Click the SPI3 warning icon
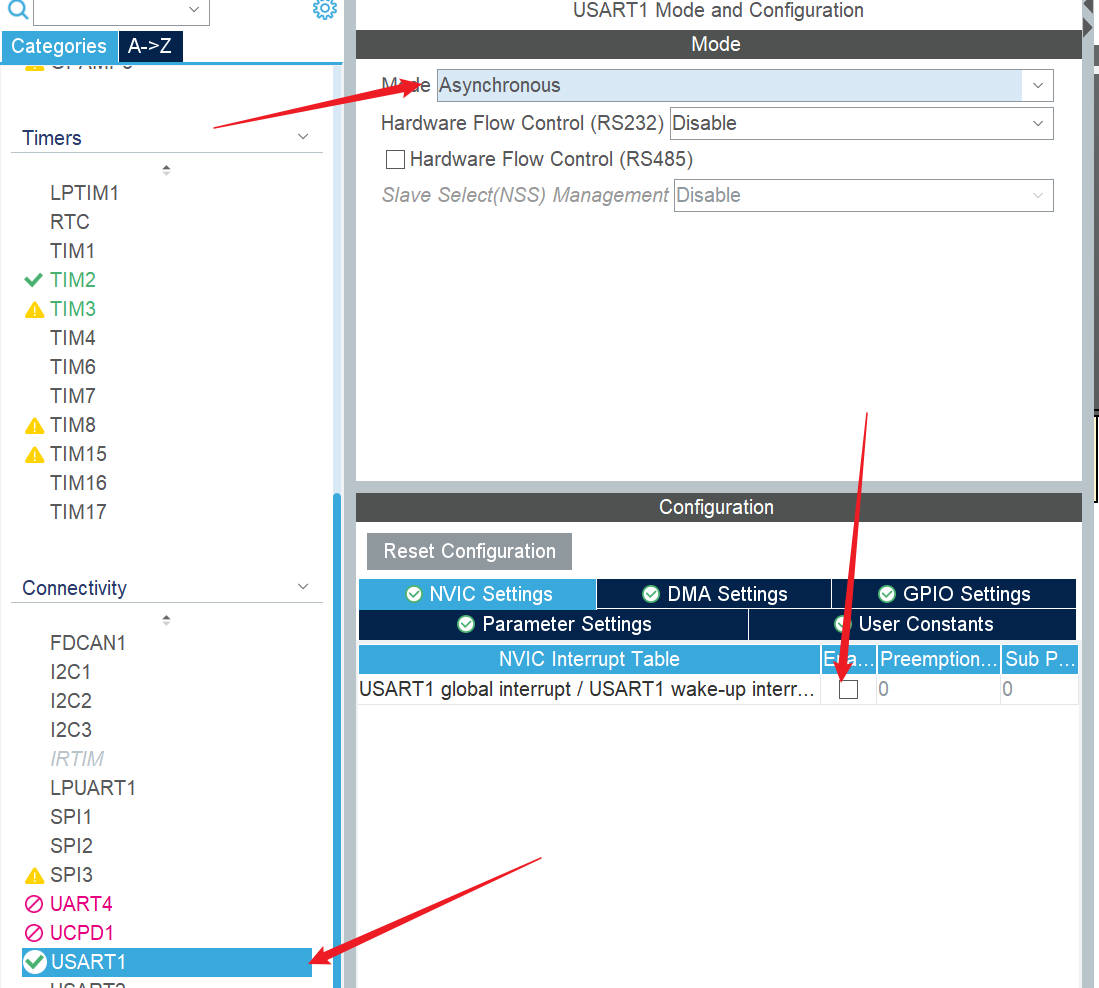The image size is (1099, 988). pyautogui.click(x=34, y=876)
